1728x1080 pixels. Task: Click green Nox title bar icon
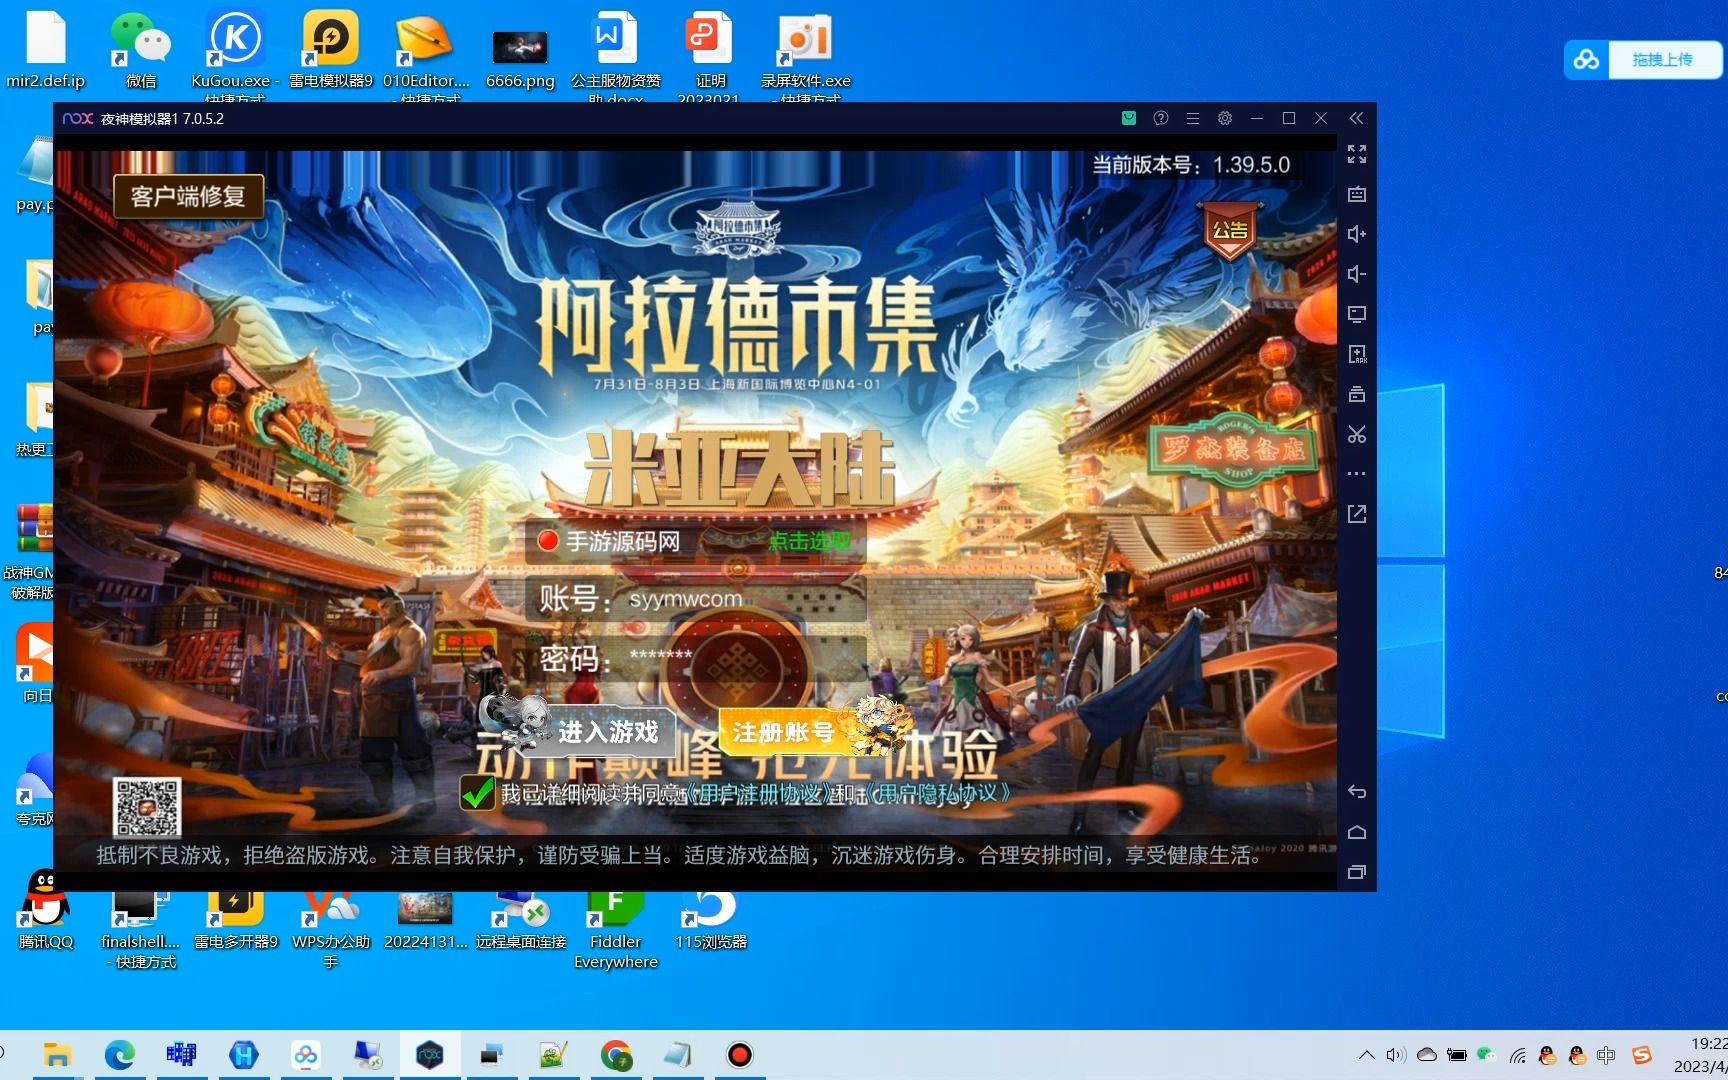pos(1129,118)
